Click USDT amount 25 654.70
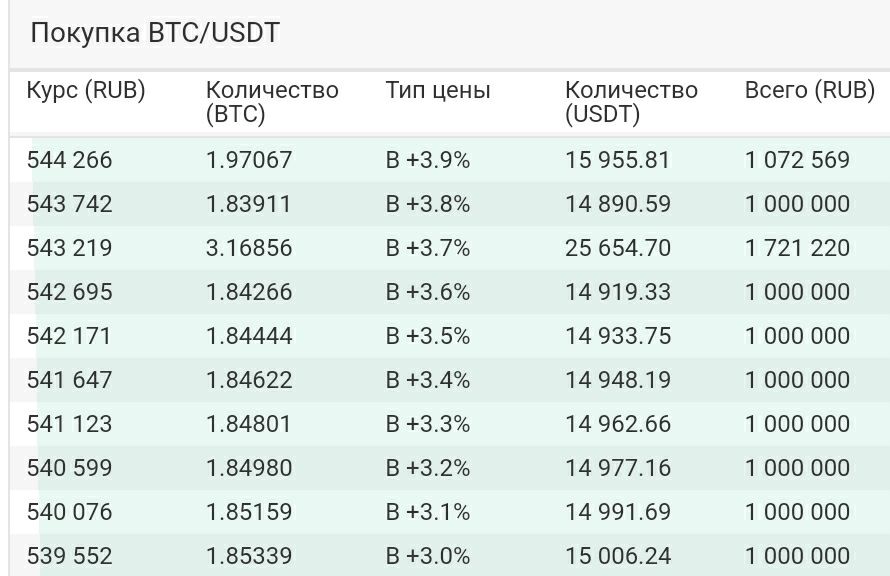The height and width of the screenshot is (576, 890). point(618,248)
